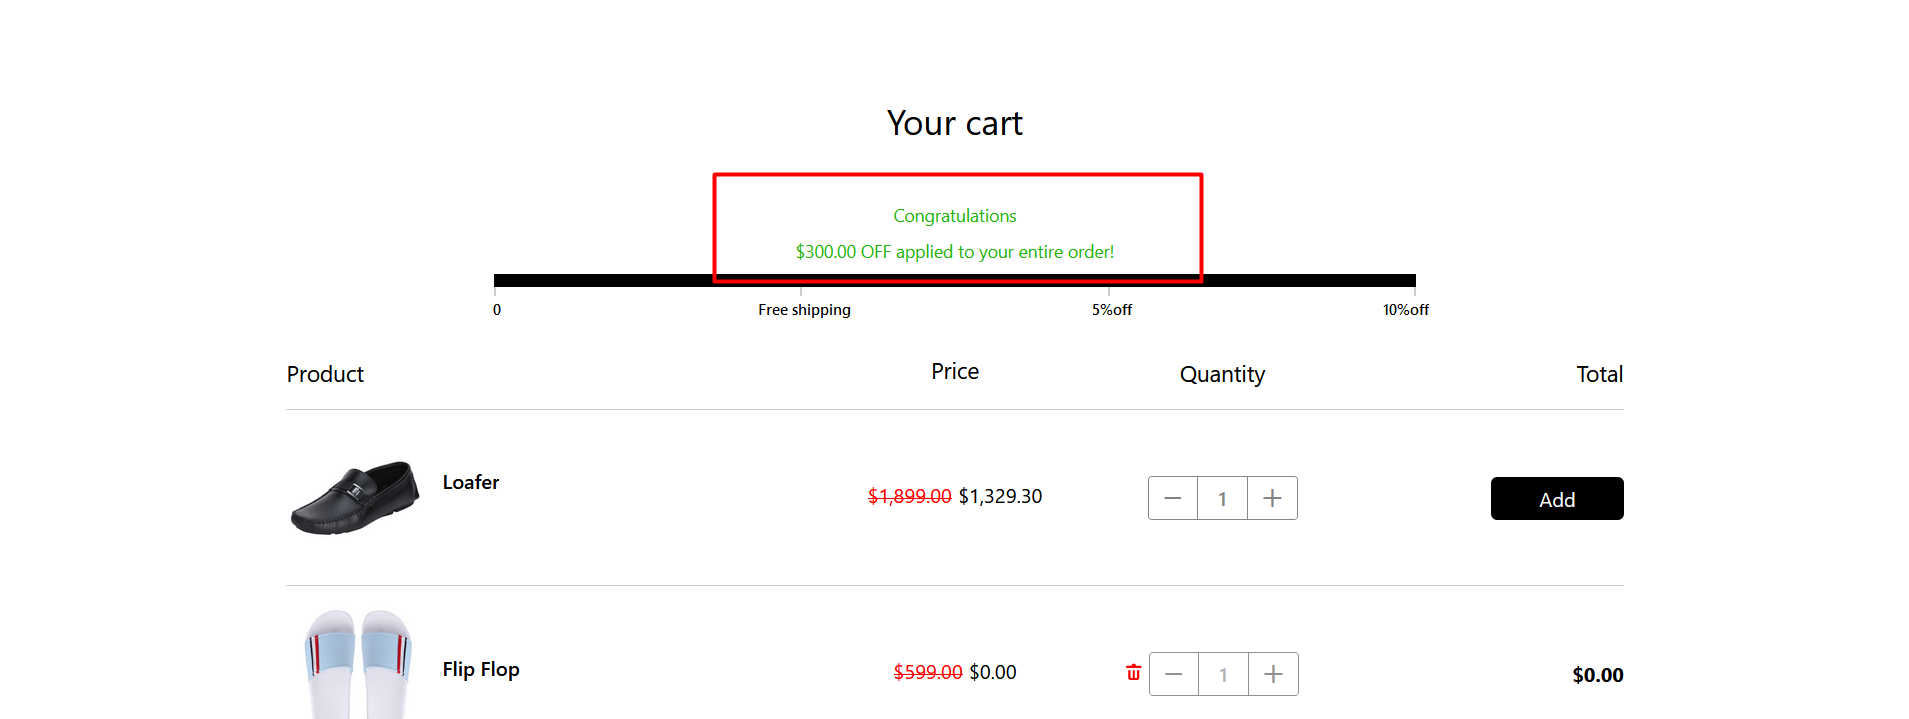Screen dimensions: 1909x719
Task: Edit the Flip Flop quantity field
Action: pos(1223,674)
